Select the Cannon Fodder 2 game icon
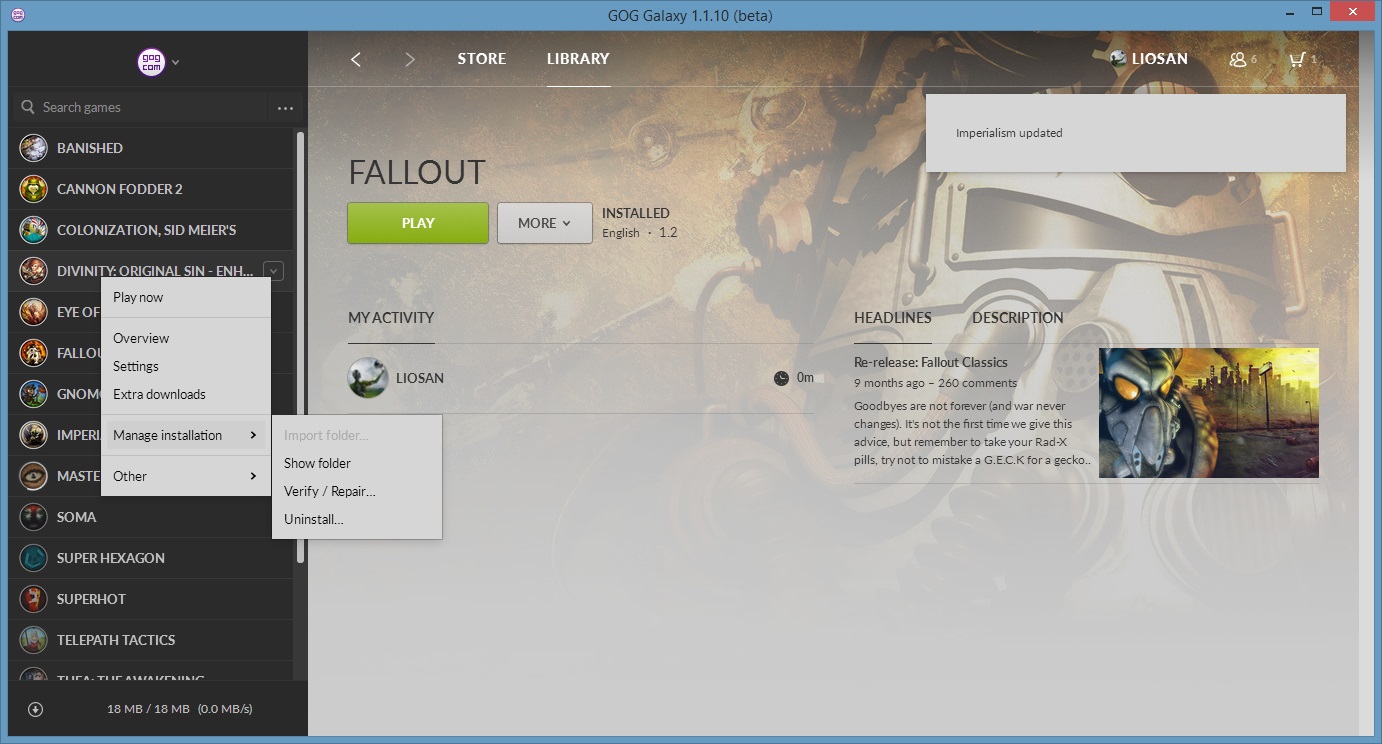The width and height of the screenshot is (1382, 744). tap(33, 189)
